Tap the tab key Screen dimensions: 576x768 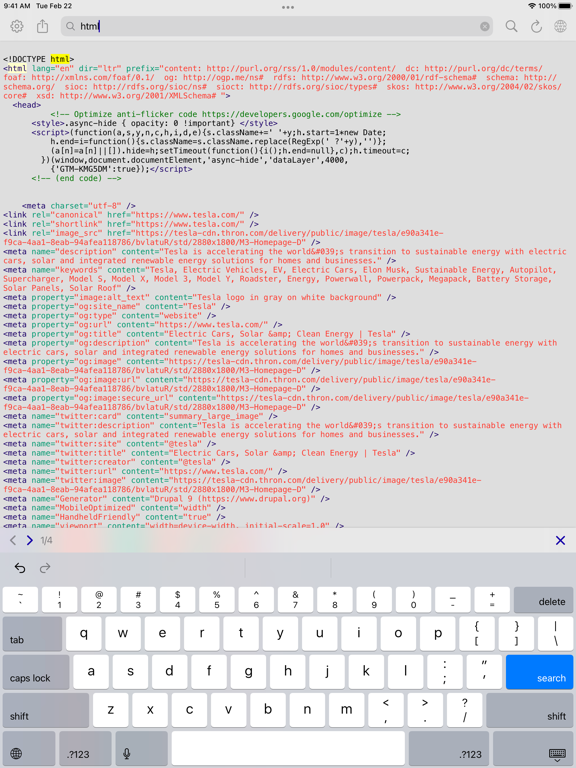click(x=32, y=634)
